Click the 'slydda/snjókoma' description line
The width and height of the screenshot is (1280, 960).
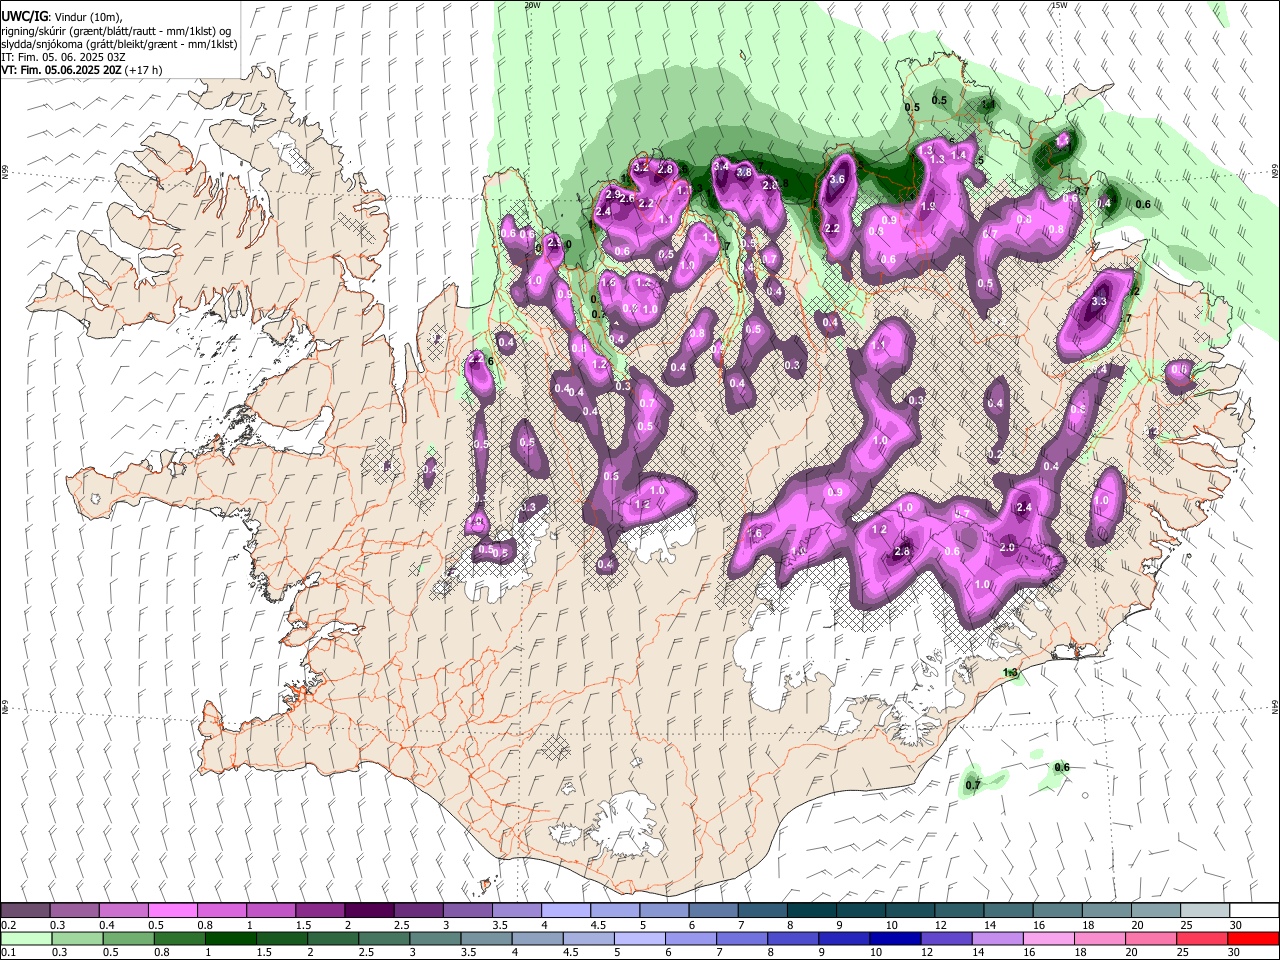click(118, 44)
